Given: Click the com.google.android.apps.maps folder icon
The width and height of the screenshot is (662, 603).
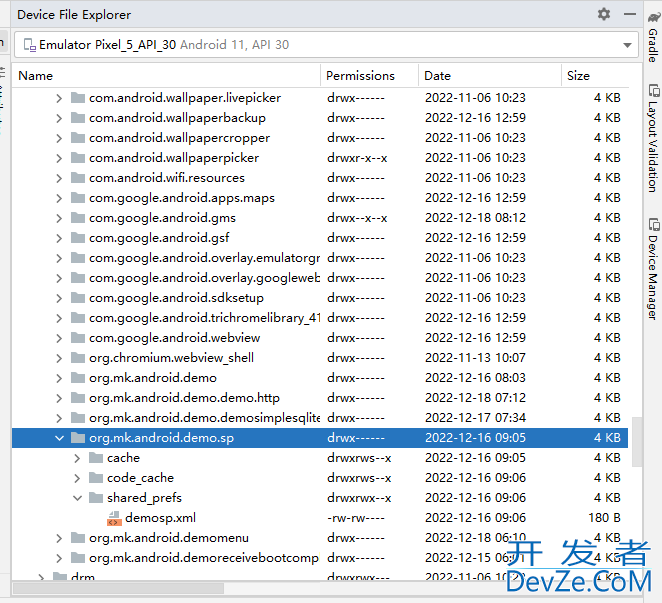Looking at the screenshot, I should (78, 198).
